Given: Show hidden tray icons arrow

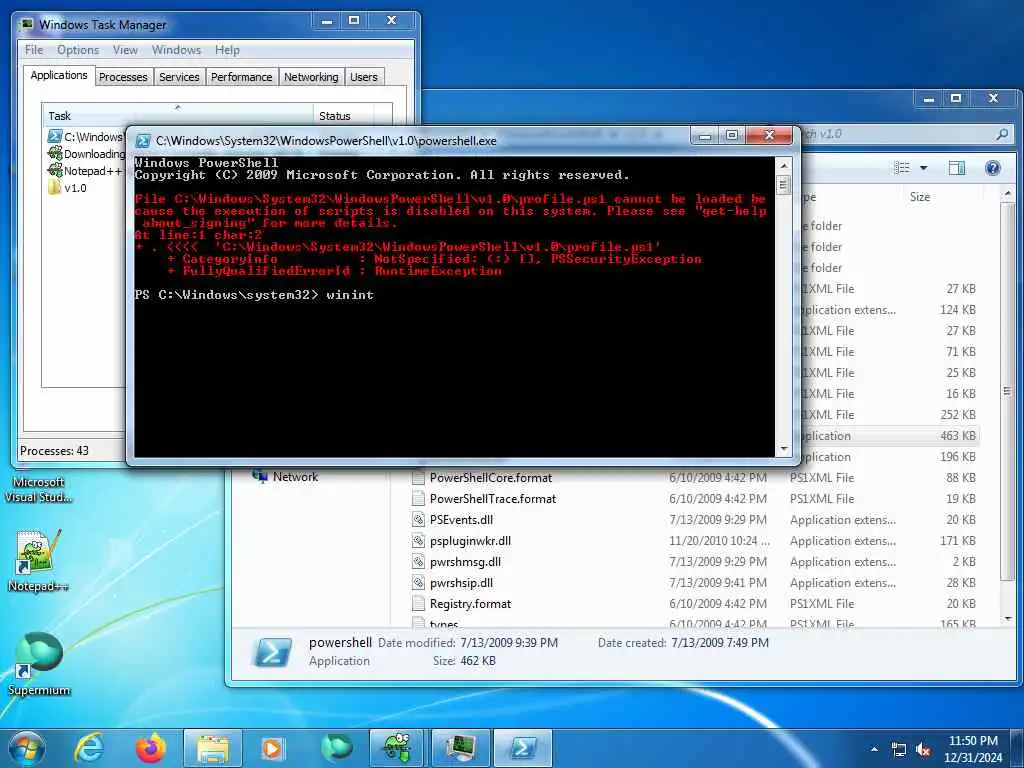Looking at the screenshot, I should click(x=874, y=749).
